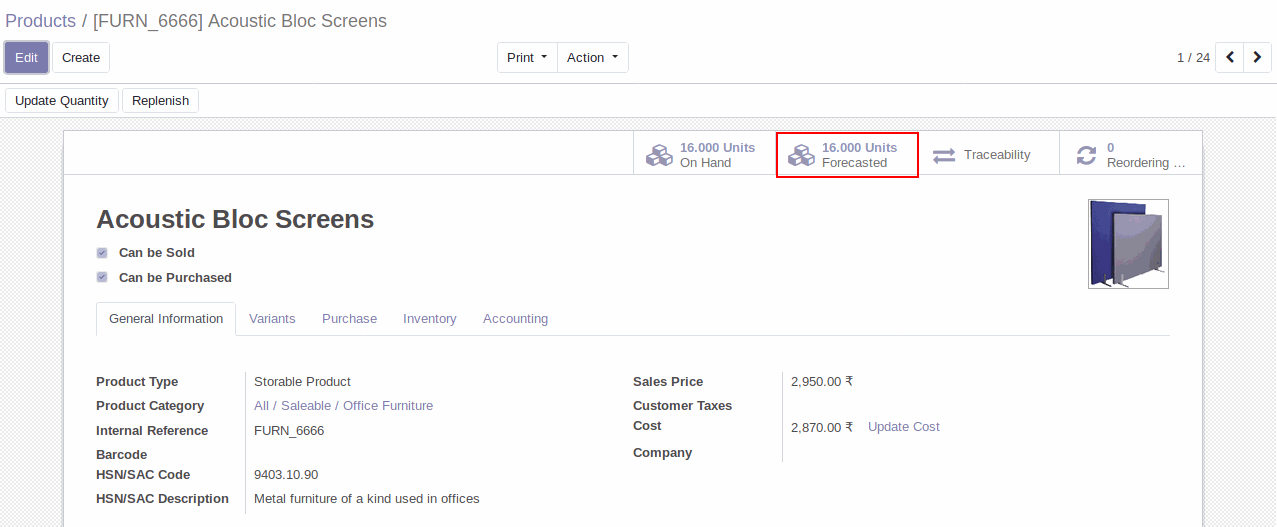Expand the Action dropdown
This screenshot has height=527, width=1277.
(x=592, y=57)
